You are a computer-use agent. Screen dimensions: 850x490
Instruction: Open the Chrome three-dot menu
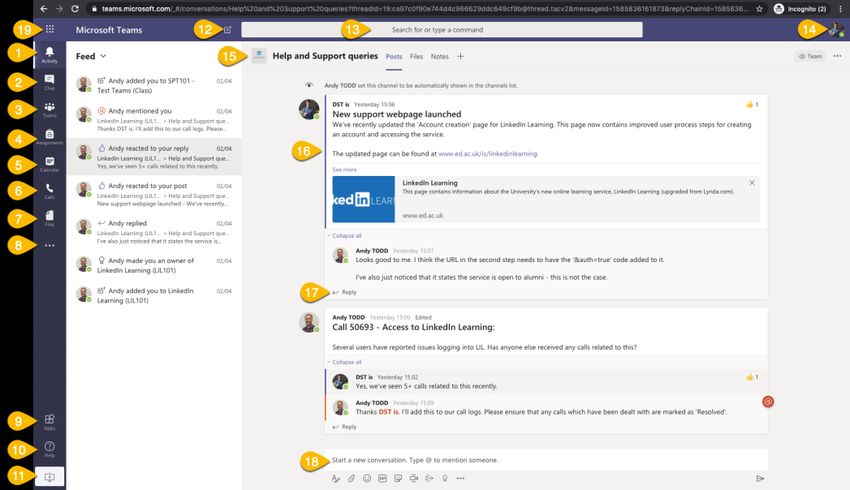click(x=840, y=9)
